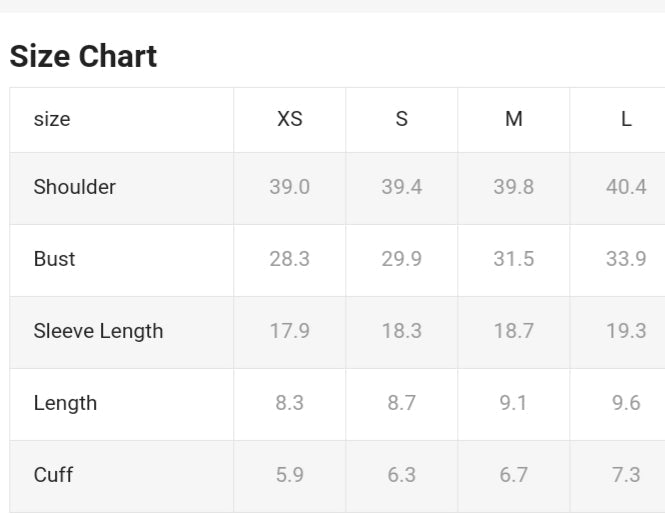The height and width of the screenshot is (526, 665).
Task: Click the Bust row label
Action: click(55, 259)
